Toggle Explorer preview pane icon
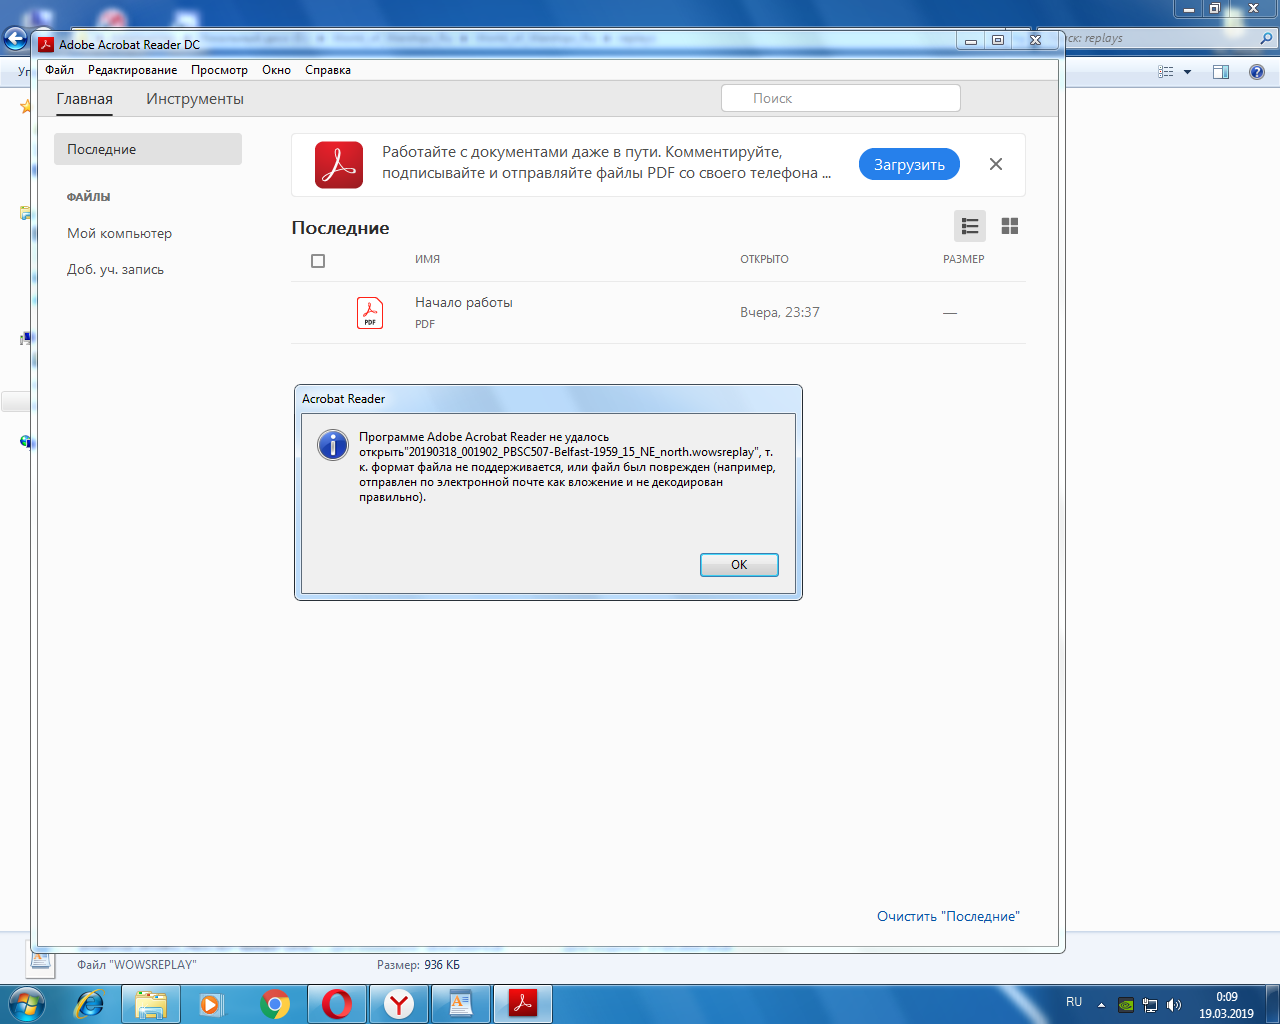 [x=1221, y=72]
